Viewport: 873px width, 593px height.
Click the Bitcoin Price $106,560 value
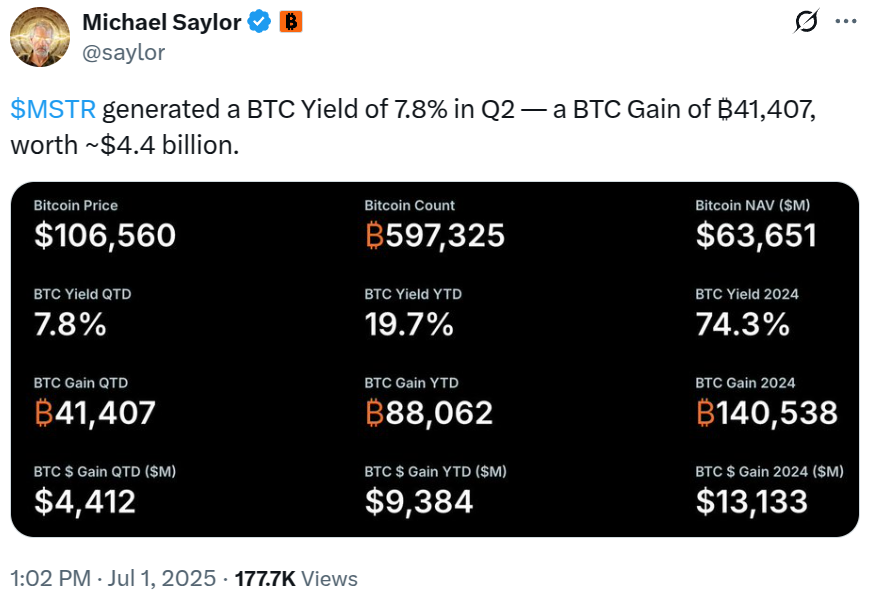click(104, 235)
